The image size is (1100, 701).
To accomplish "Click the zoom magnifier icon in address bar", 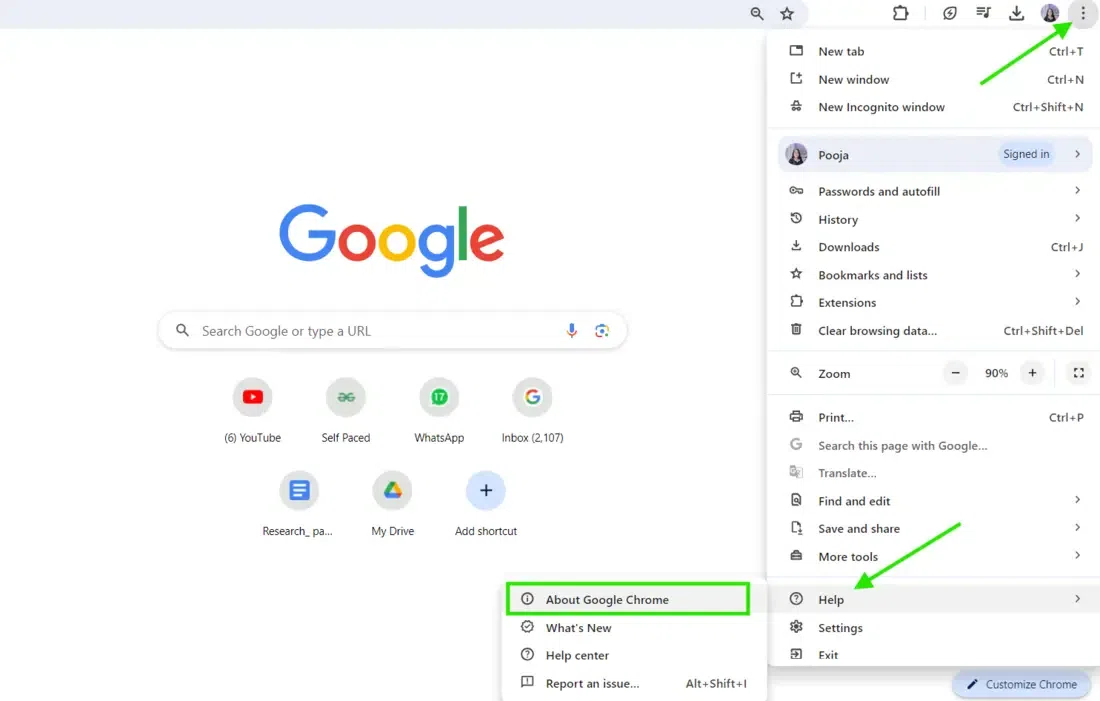I will click(x=756, y=13).
